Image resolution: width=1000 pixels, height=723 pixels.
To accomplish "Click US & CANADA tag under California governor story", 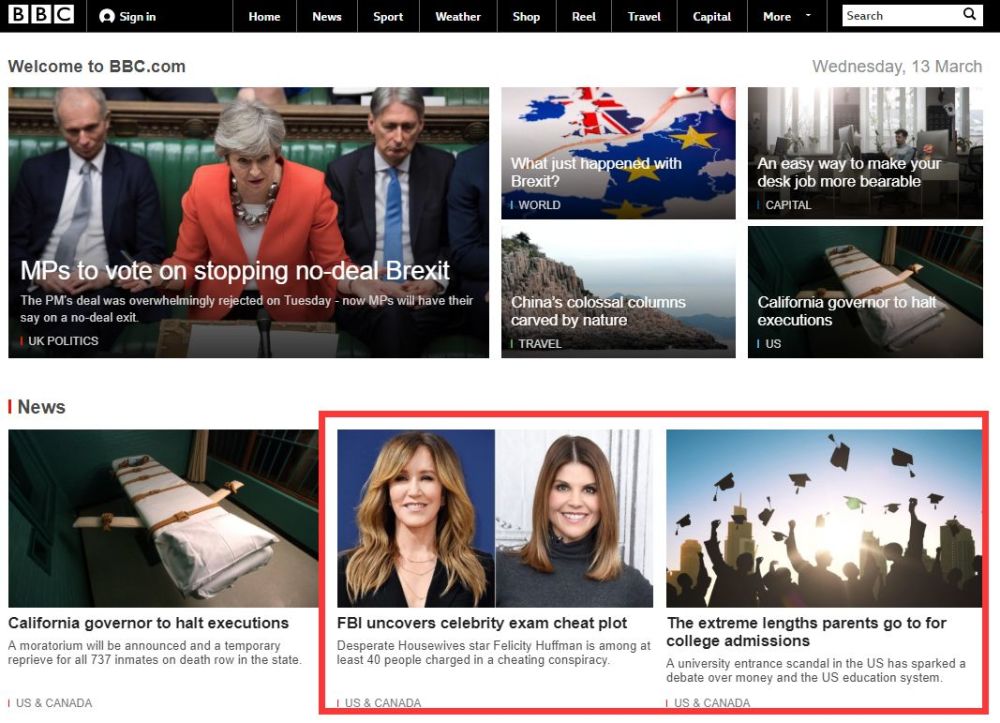I will 54,703.
